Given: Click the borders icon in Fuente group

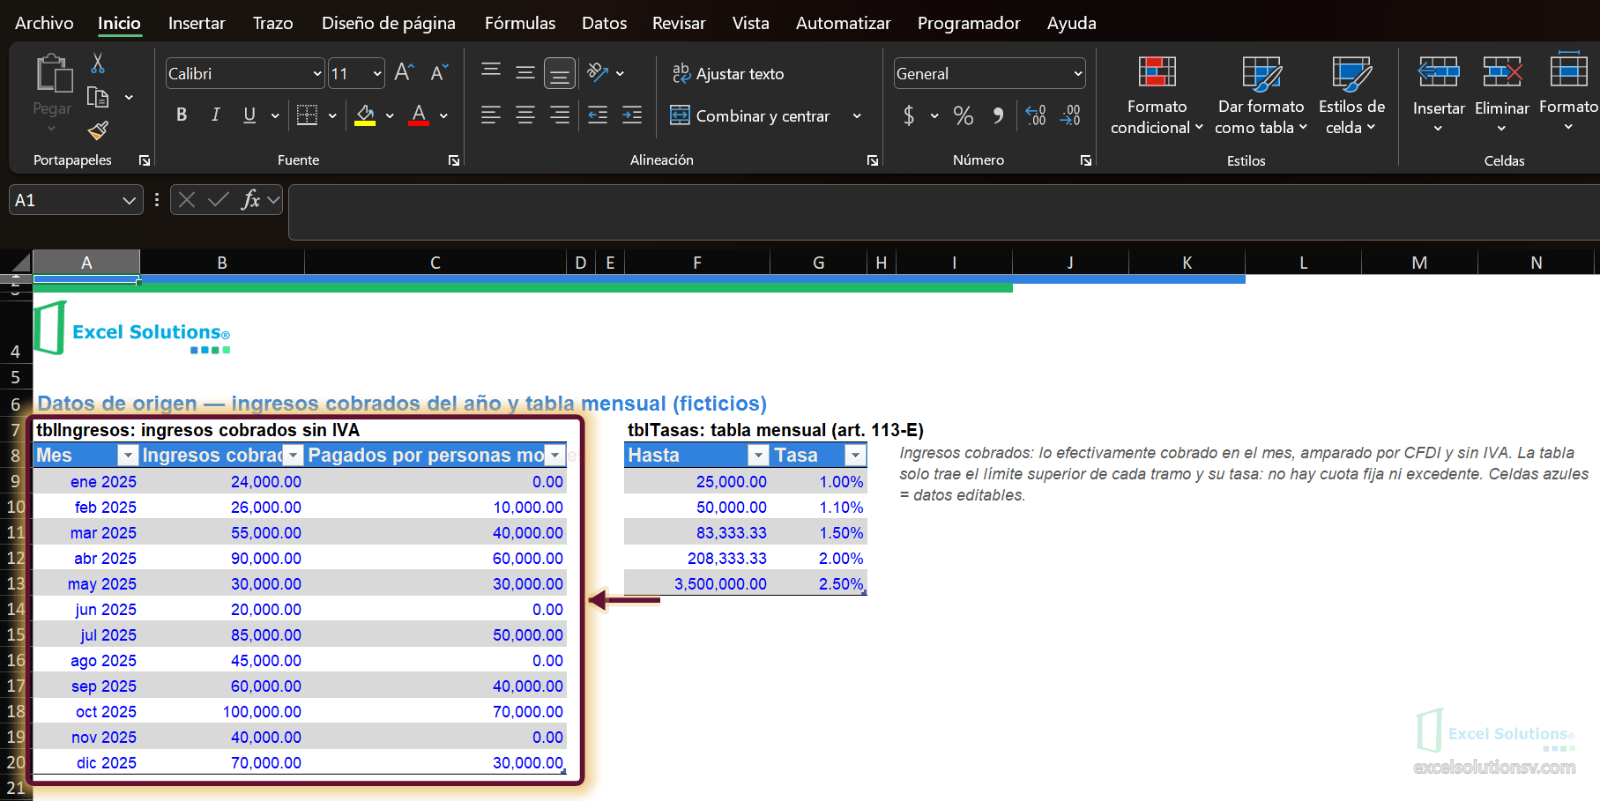Looking at the screenshot, I should [307, 115].
